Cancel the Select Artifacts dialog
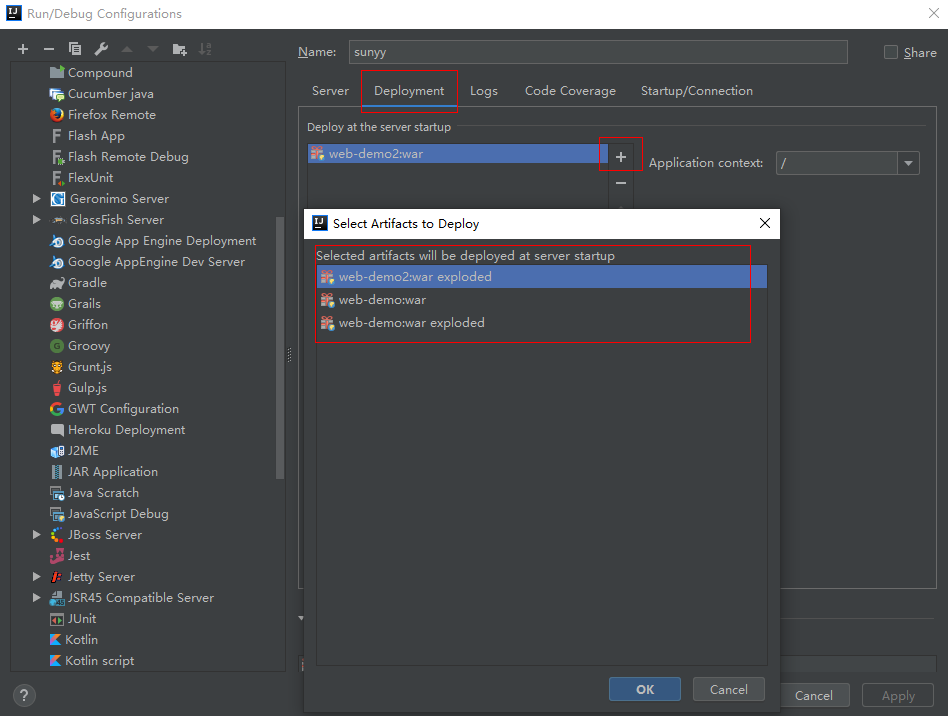Screen dimensions: 948x716 point(728,689)
